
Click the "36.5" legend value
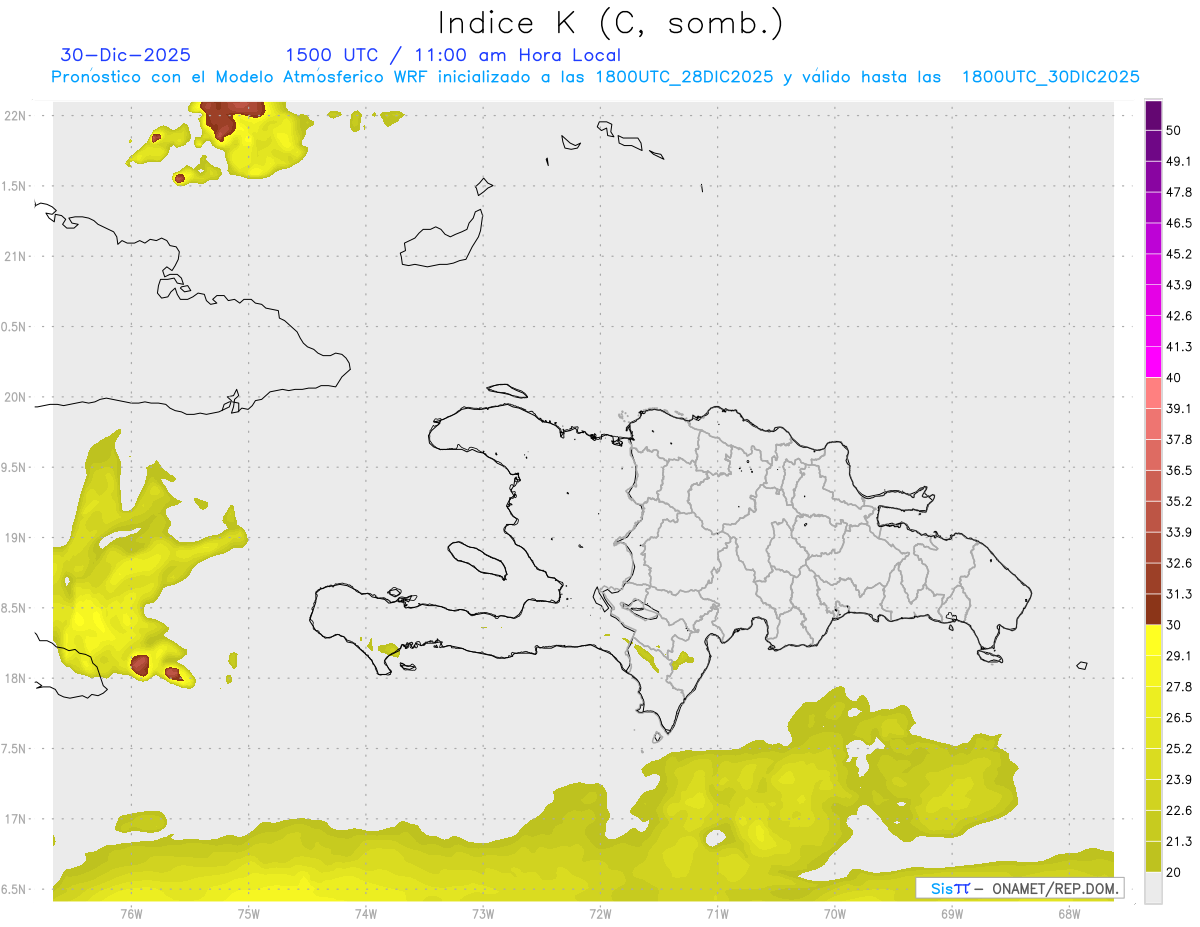[x=1179, y=470]
